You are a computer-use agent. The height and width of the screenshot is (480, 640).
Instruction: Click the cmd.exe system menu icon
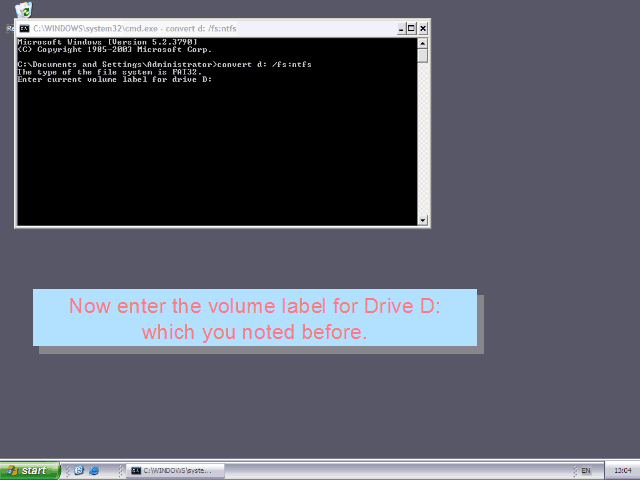24,28
